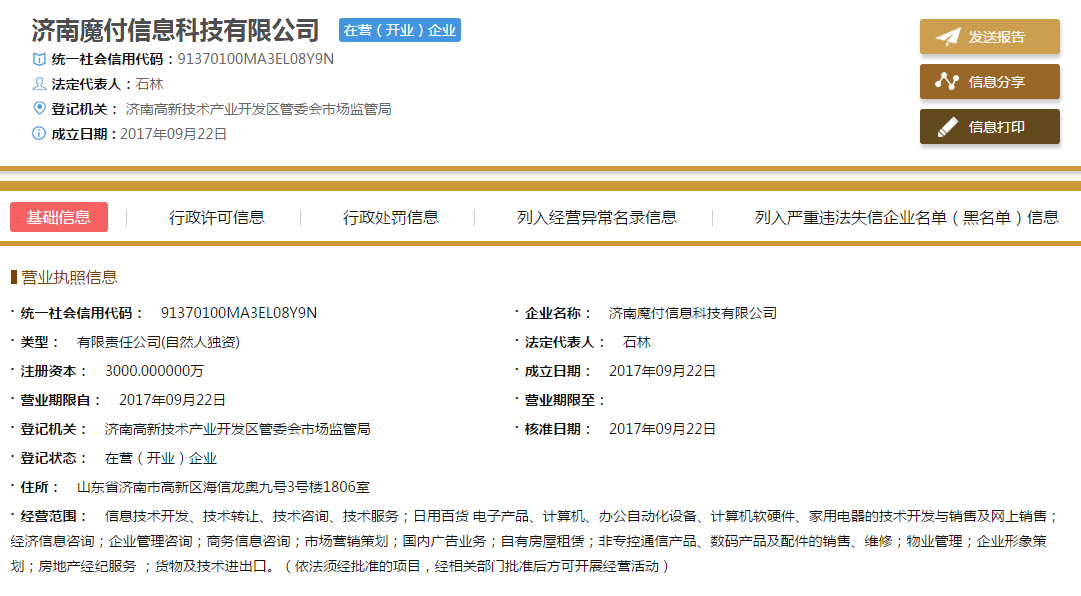Click the location pin icon beside 登记机关
The image size is (1081, 596).
tap(39, 108)
